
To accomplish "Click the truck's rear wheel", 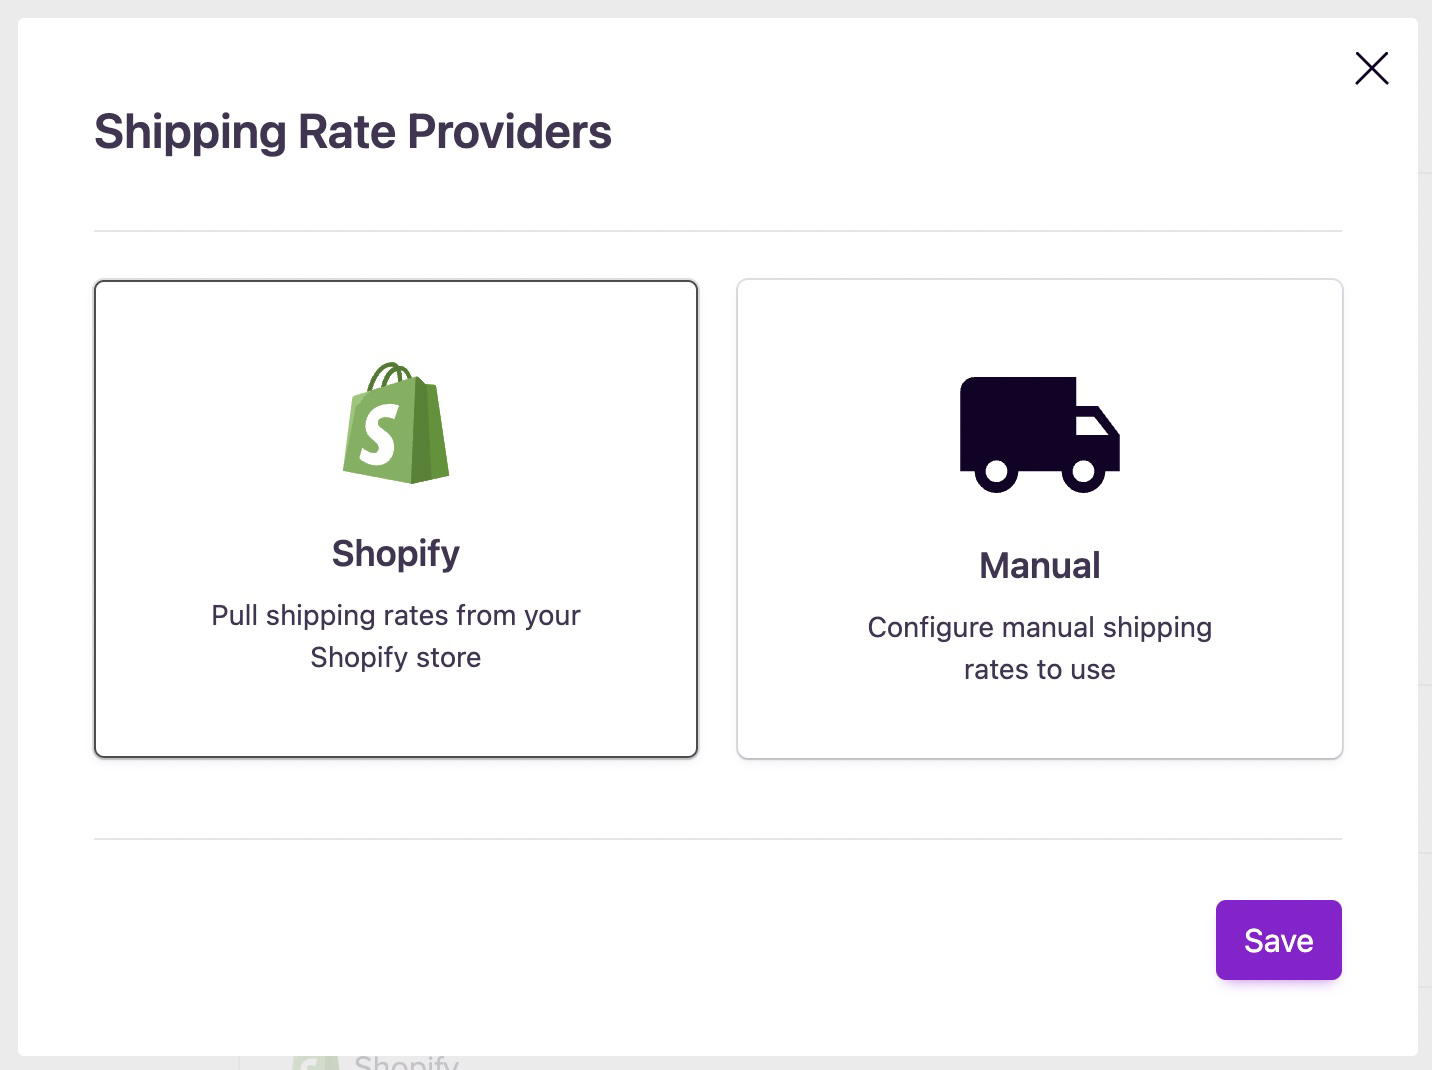I will [996, 472].
